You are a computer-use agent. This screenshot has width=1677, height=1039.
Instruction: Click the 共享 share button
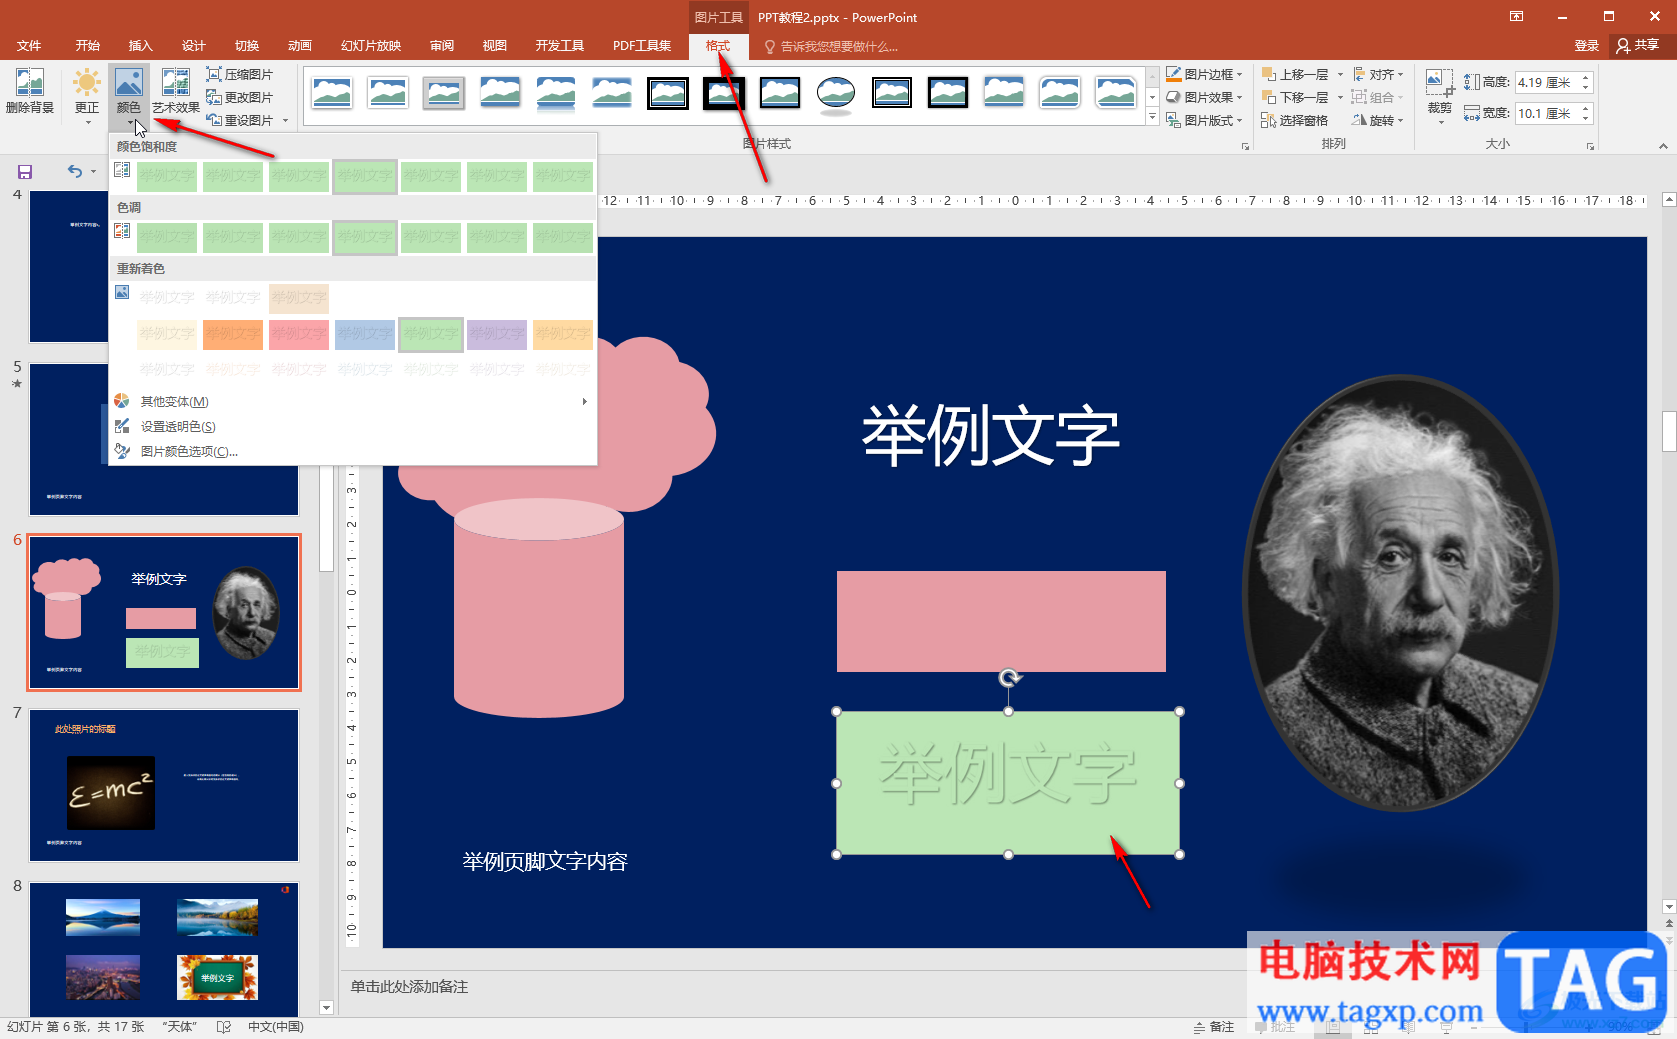pos(1638,45)
